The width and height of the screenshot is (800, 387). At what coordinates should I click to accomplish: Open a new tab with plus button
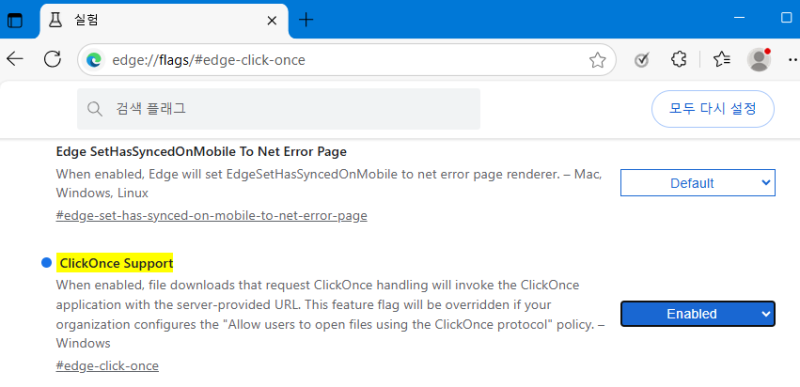click(x=306, y=20)
